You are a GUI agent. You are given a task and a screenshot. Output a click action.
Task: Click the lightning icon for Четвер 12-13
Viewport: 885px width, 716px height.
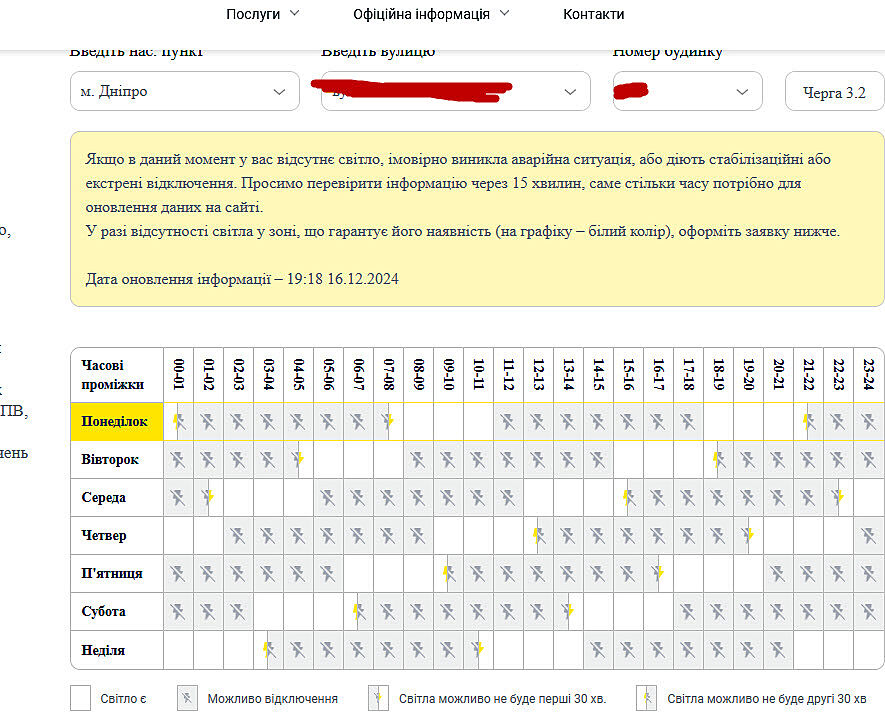[x=538, y=535]
